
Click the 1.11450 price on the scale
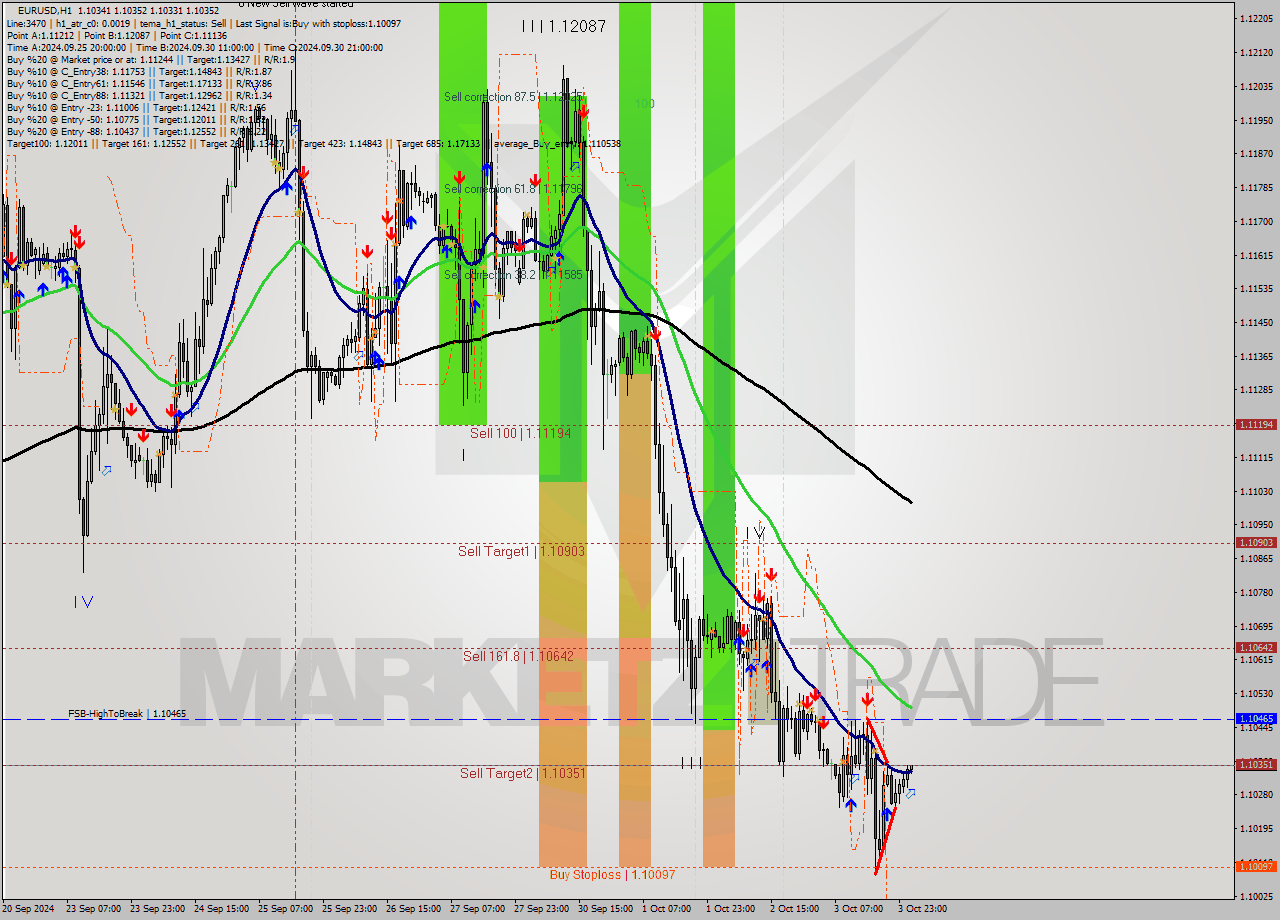[x=1256, y=322]
